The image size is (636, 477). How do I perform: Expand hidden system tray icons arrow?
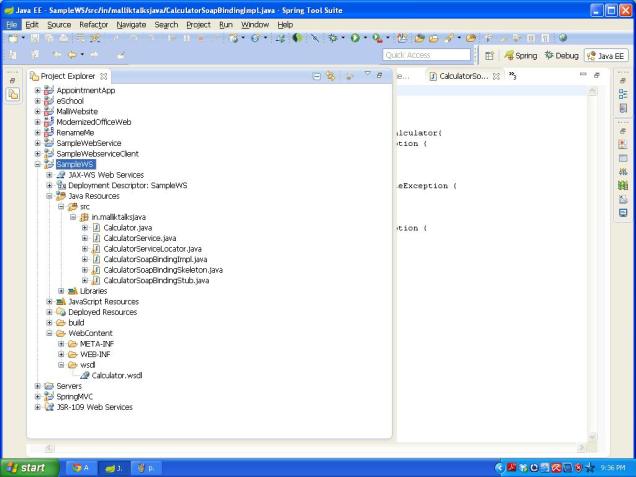[499, 468]
